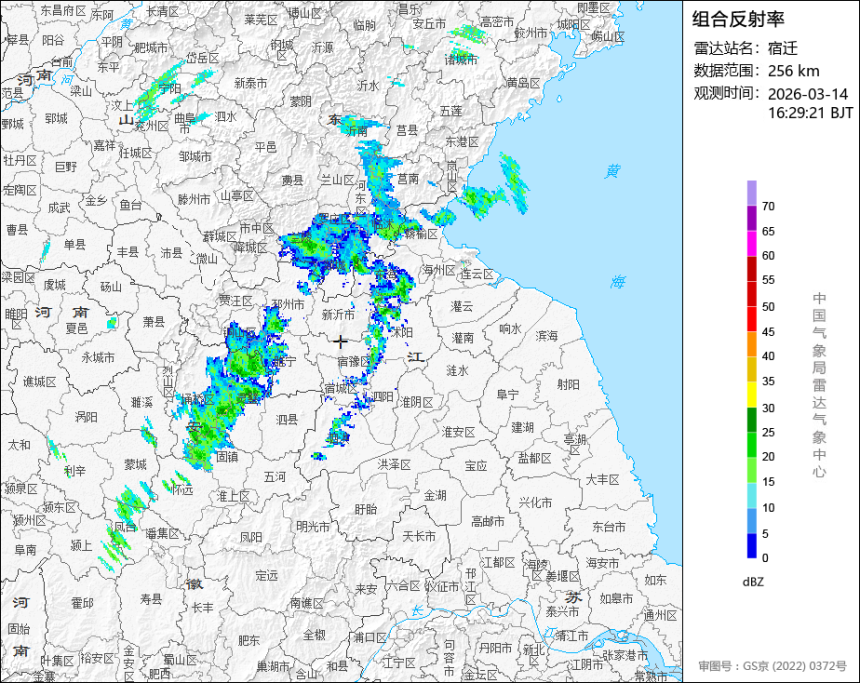Click the 宿豫区 label on the map
The image size is (860, 683).
click(x=354, y=362)
